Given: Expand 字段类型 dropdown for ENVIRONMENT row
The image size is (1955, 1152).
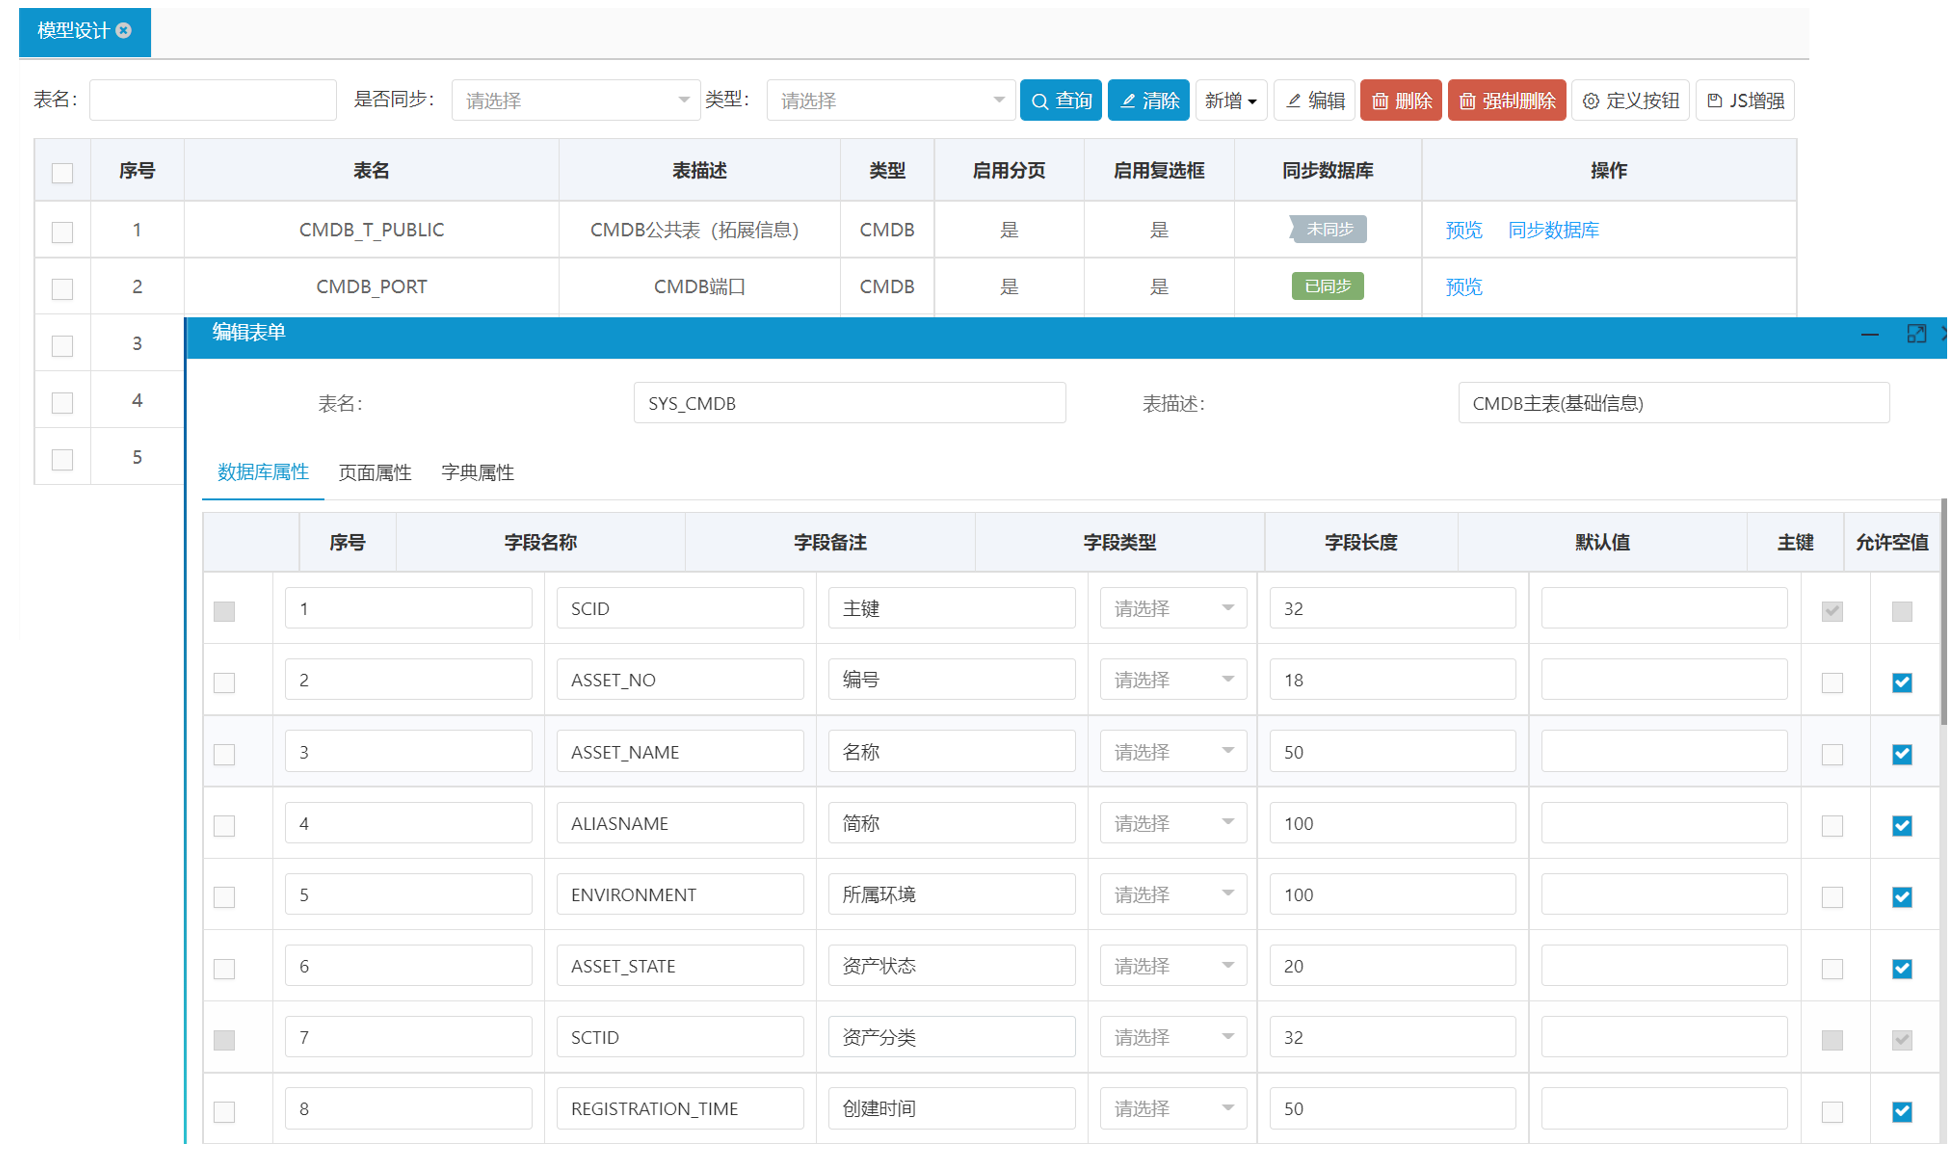Looking at the screenshot, I should 1172,895.
